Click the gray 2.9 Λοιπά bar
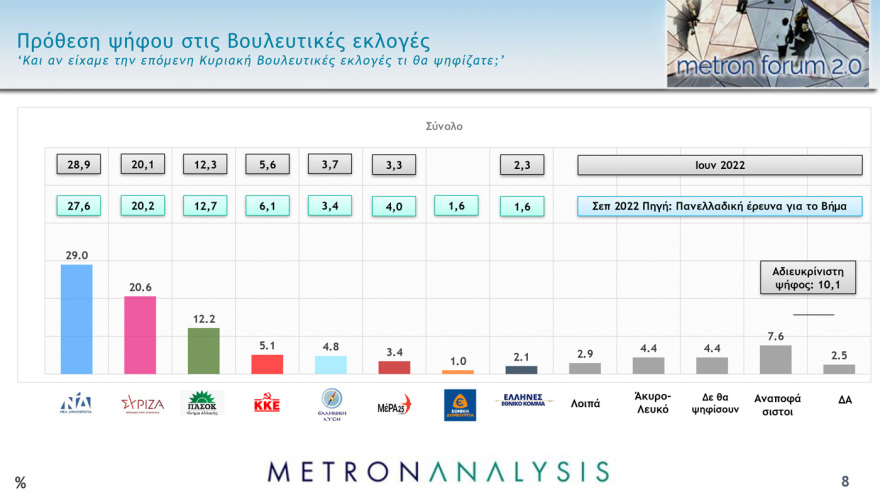Screen dimensions: 880x495 pyautogui.click(x=585, y=369)
